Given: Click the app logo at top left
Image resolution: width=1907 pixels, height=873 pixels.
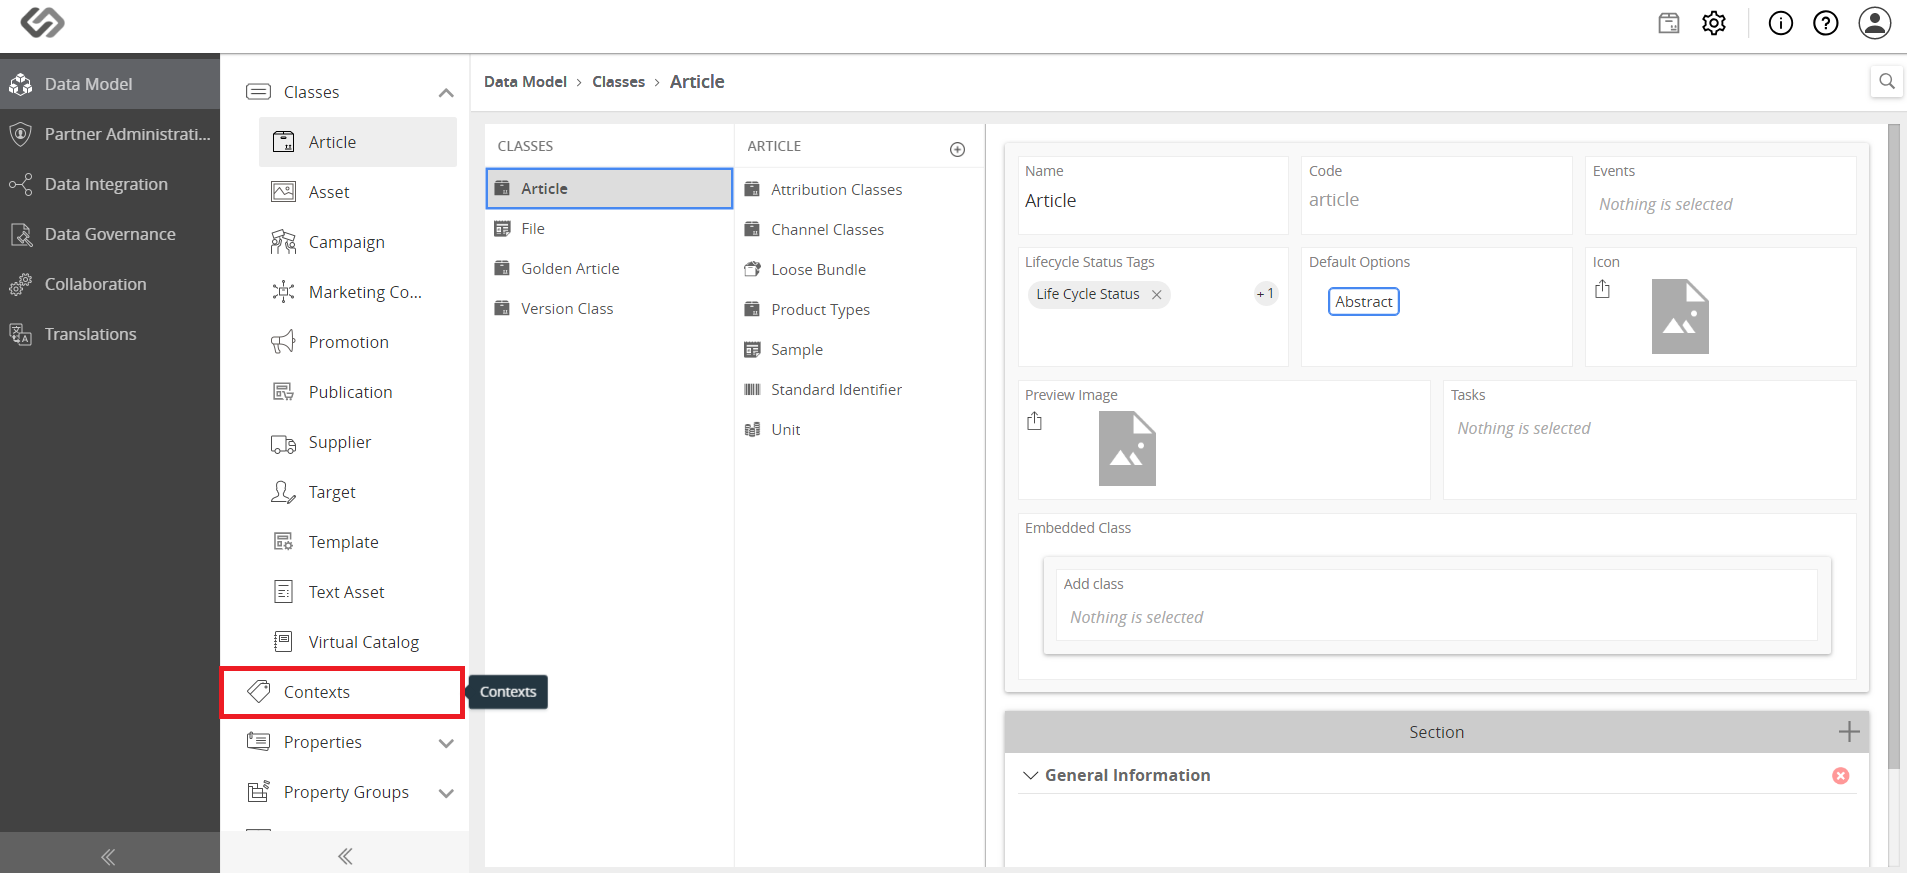Looking at the screenshot, I should coord(42,22).
